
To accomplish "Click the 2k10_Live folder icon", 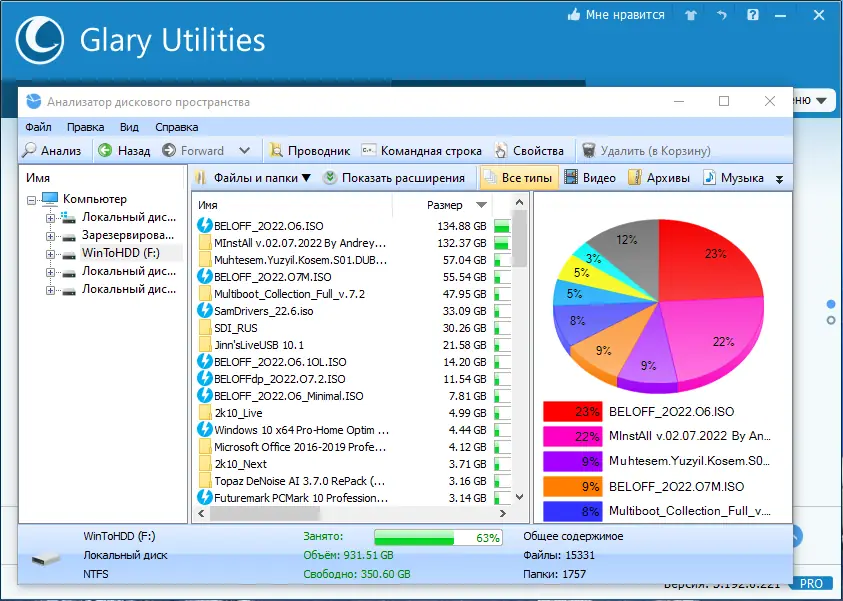I will tap(205, 412).
